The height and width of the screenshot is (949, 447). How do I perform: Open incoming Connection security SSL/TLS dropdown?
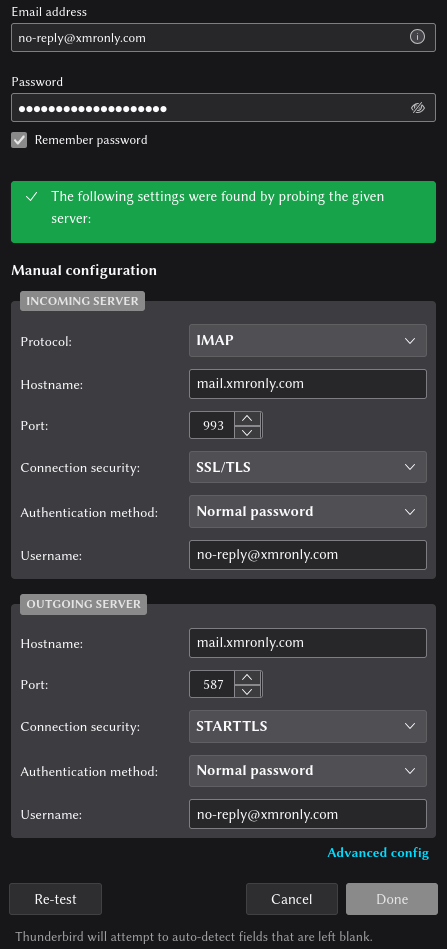[x=307, y=467]
